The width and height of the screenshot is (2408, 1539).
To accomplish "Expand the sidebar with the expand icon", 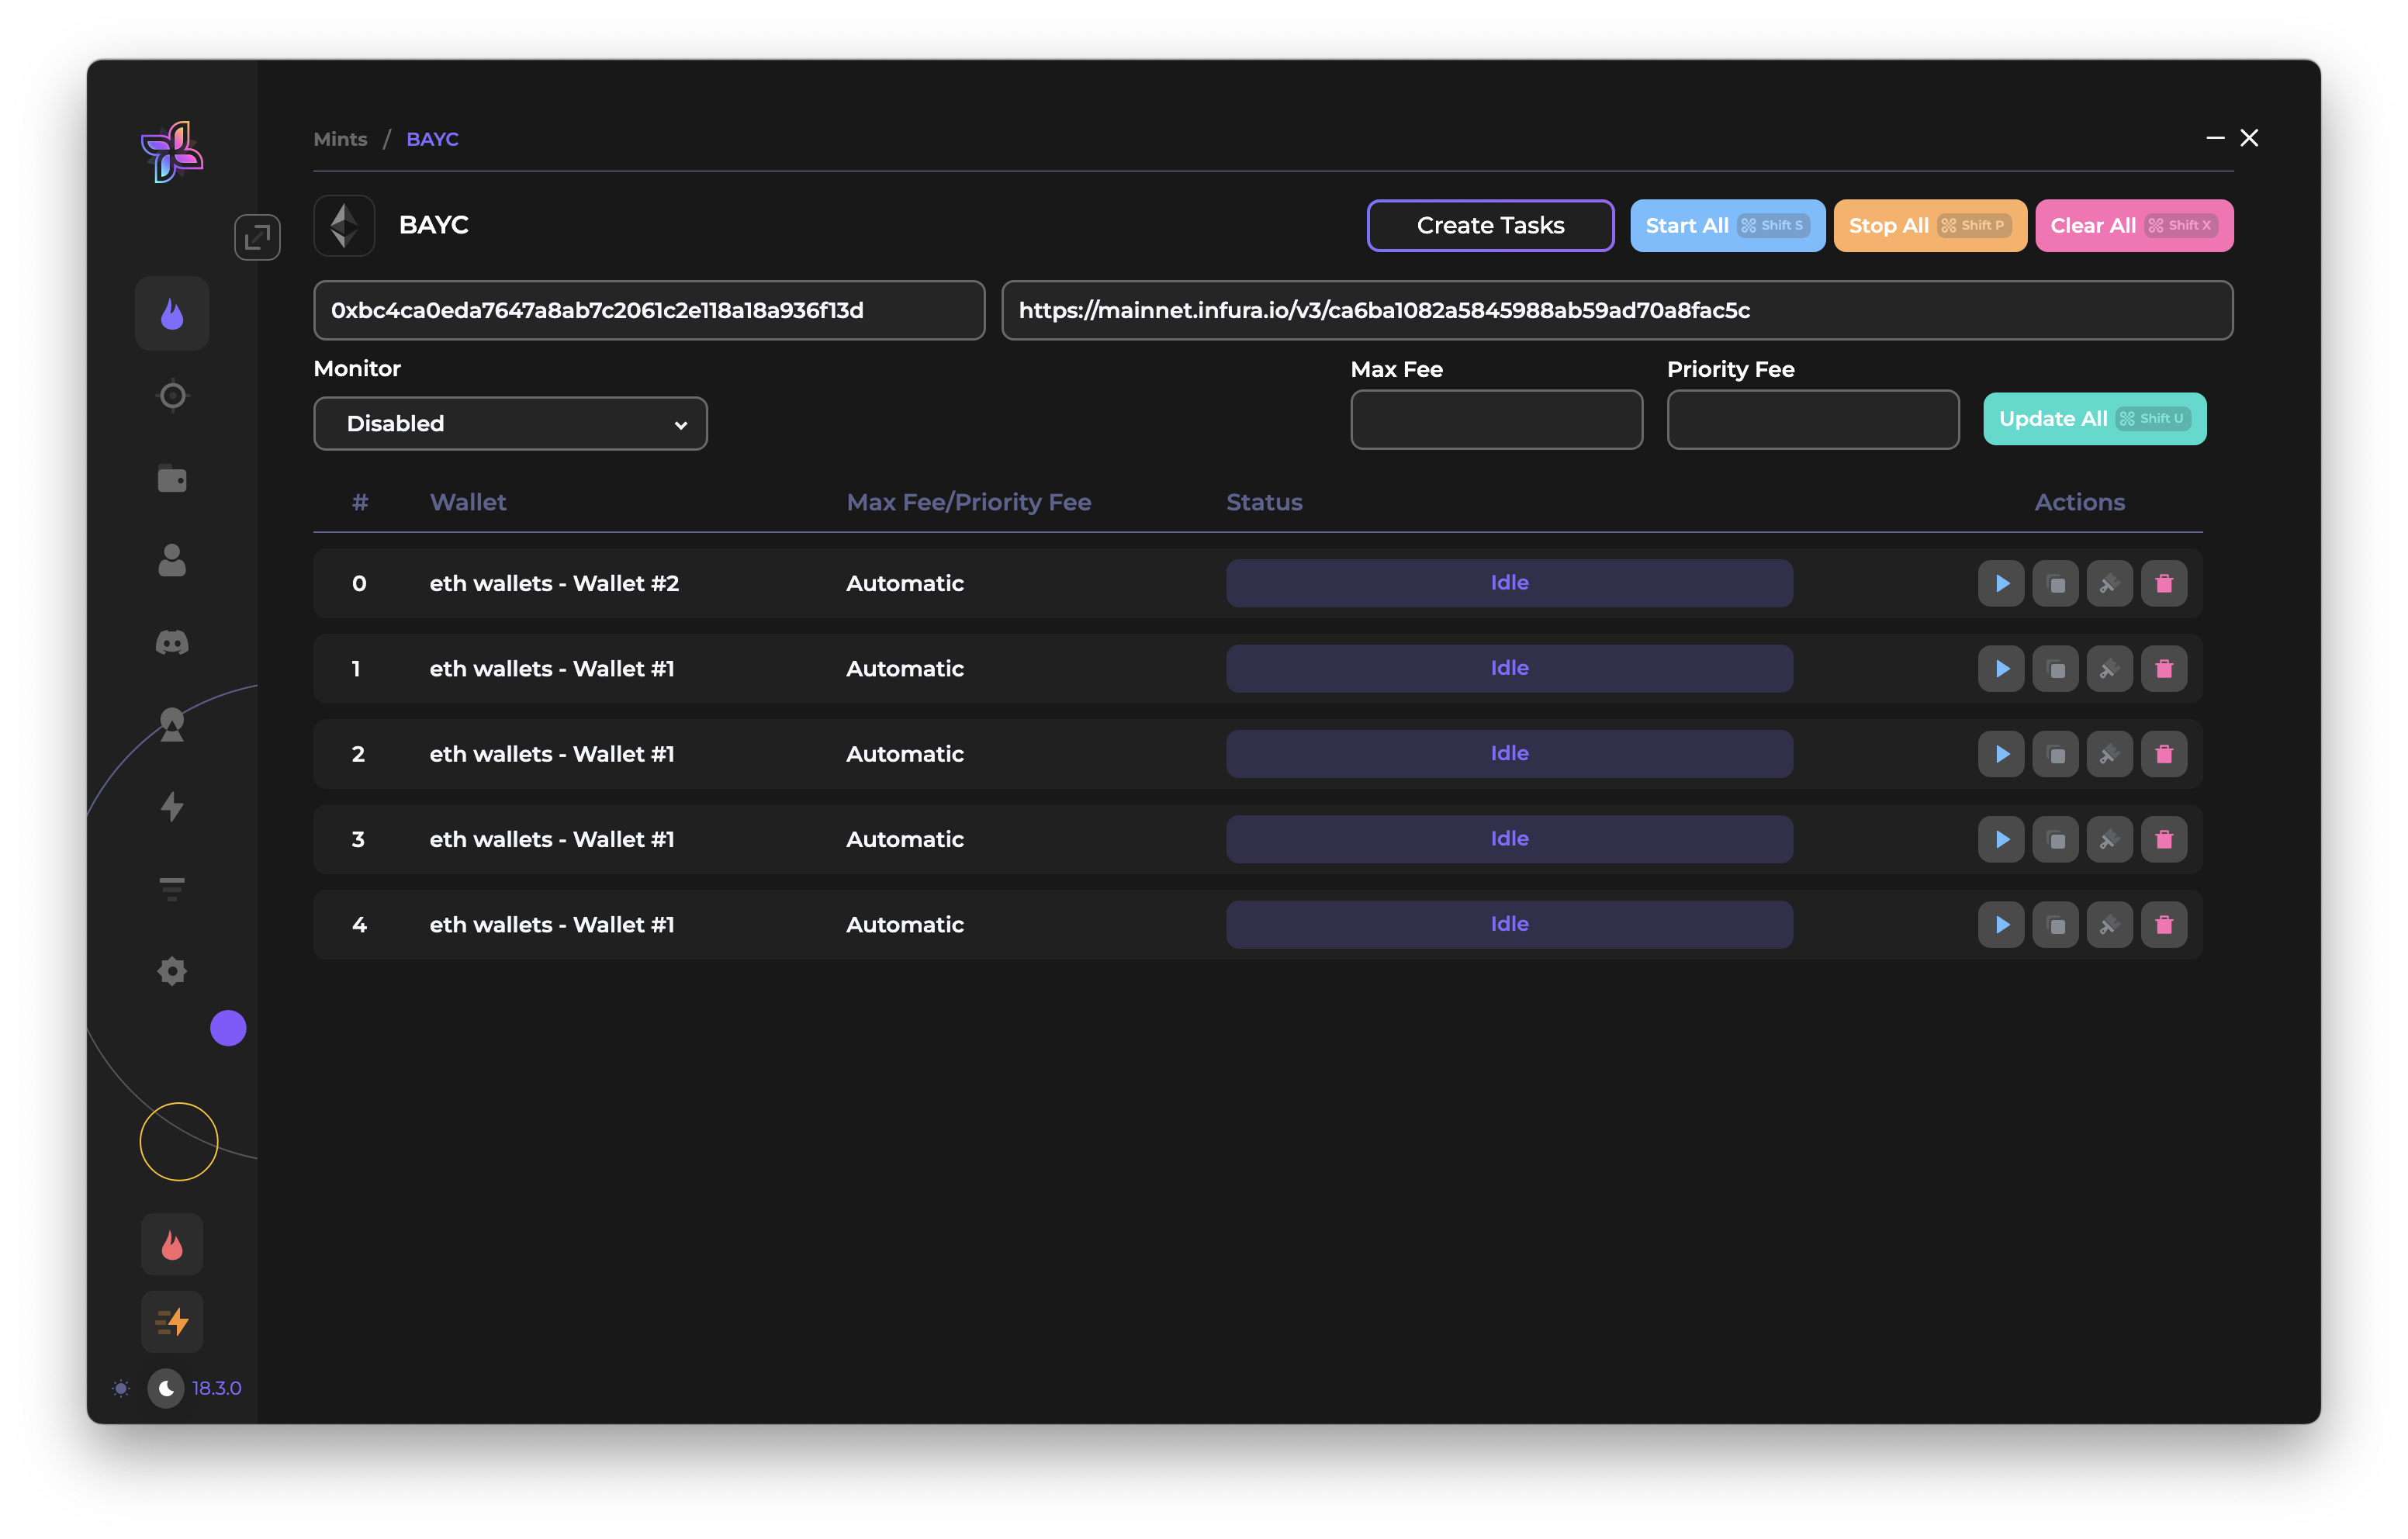I will [257, 237].
